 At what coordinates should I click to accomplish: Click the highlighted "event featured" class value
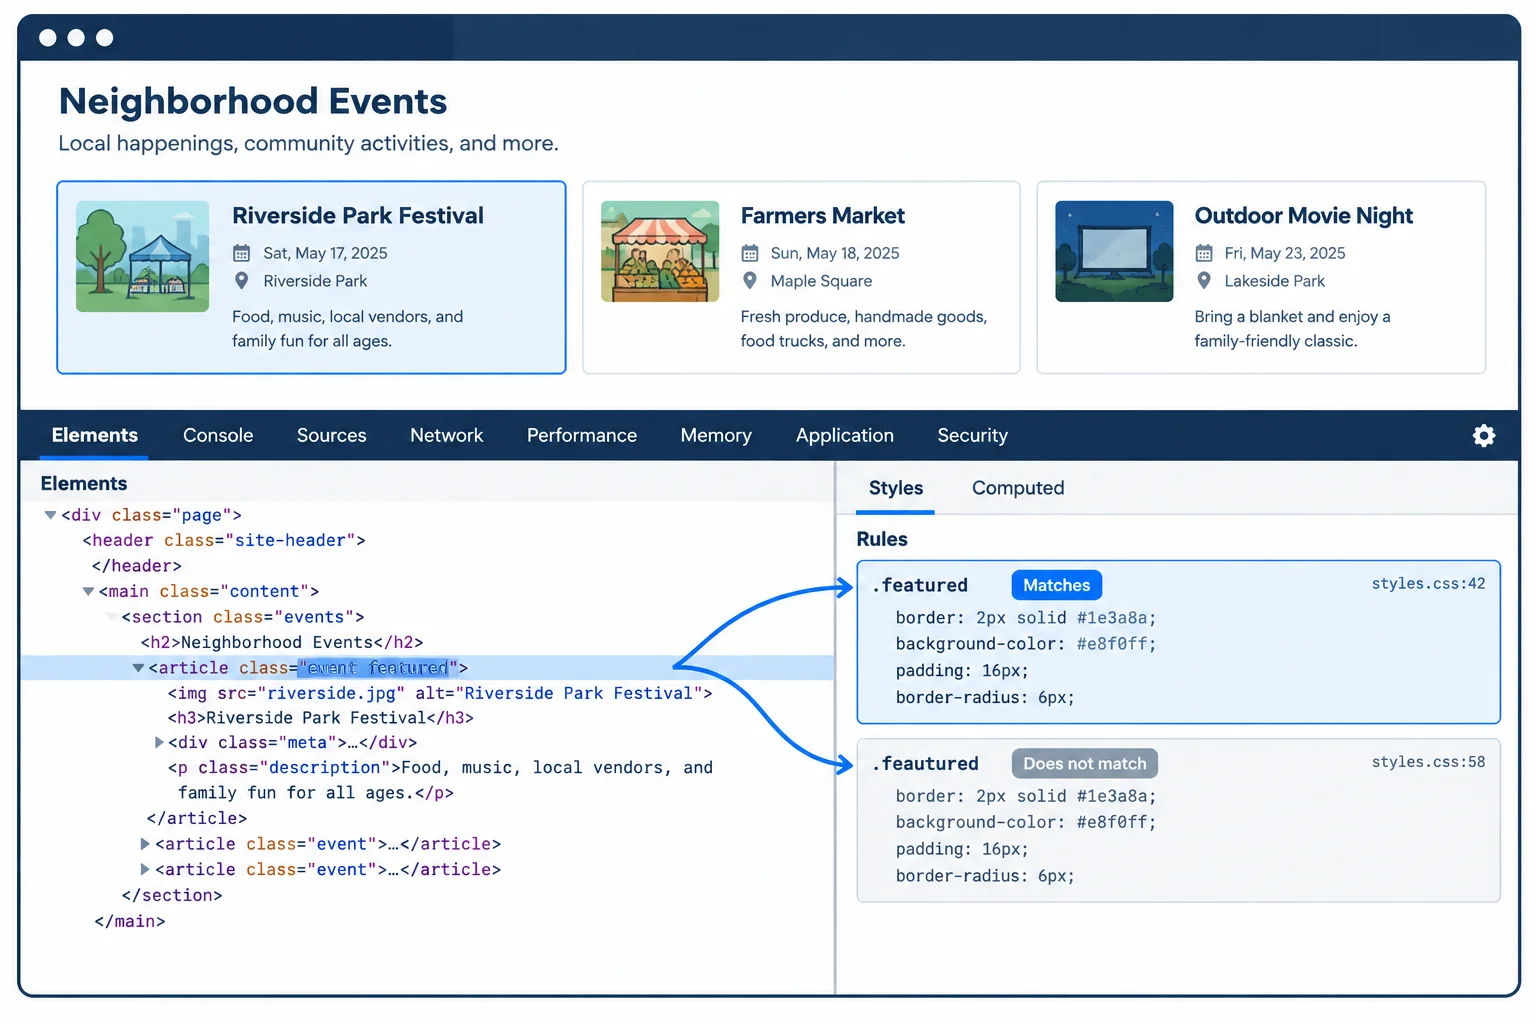tap(378, 668)
